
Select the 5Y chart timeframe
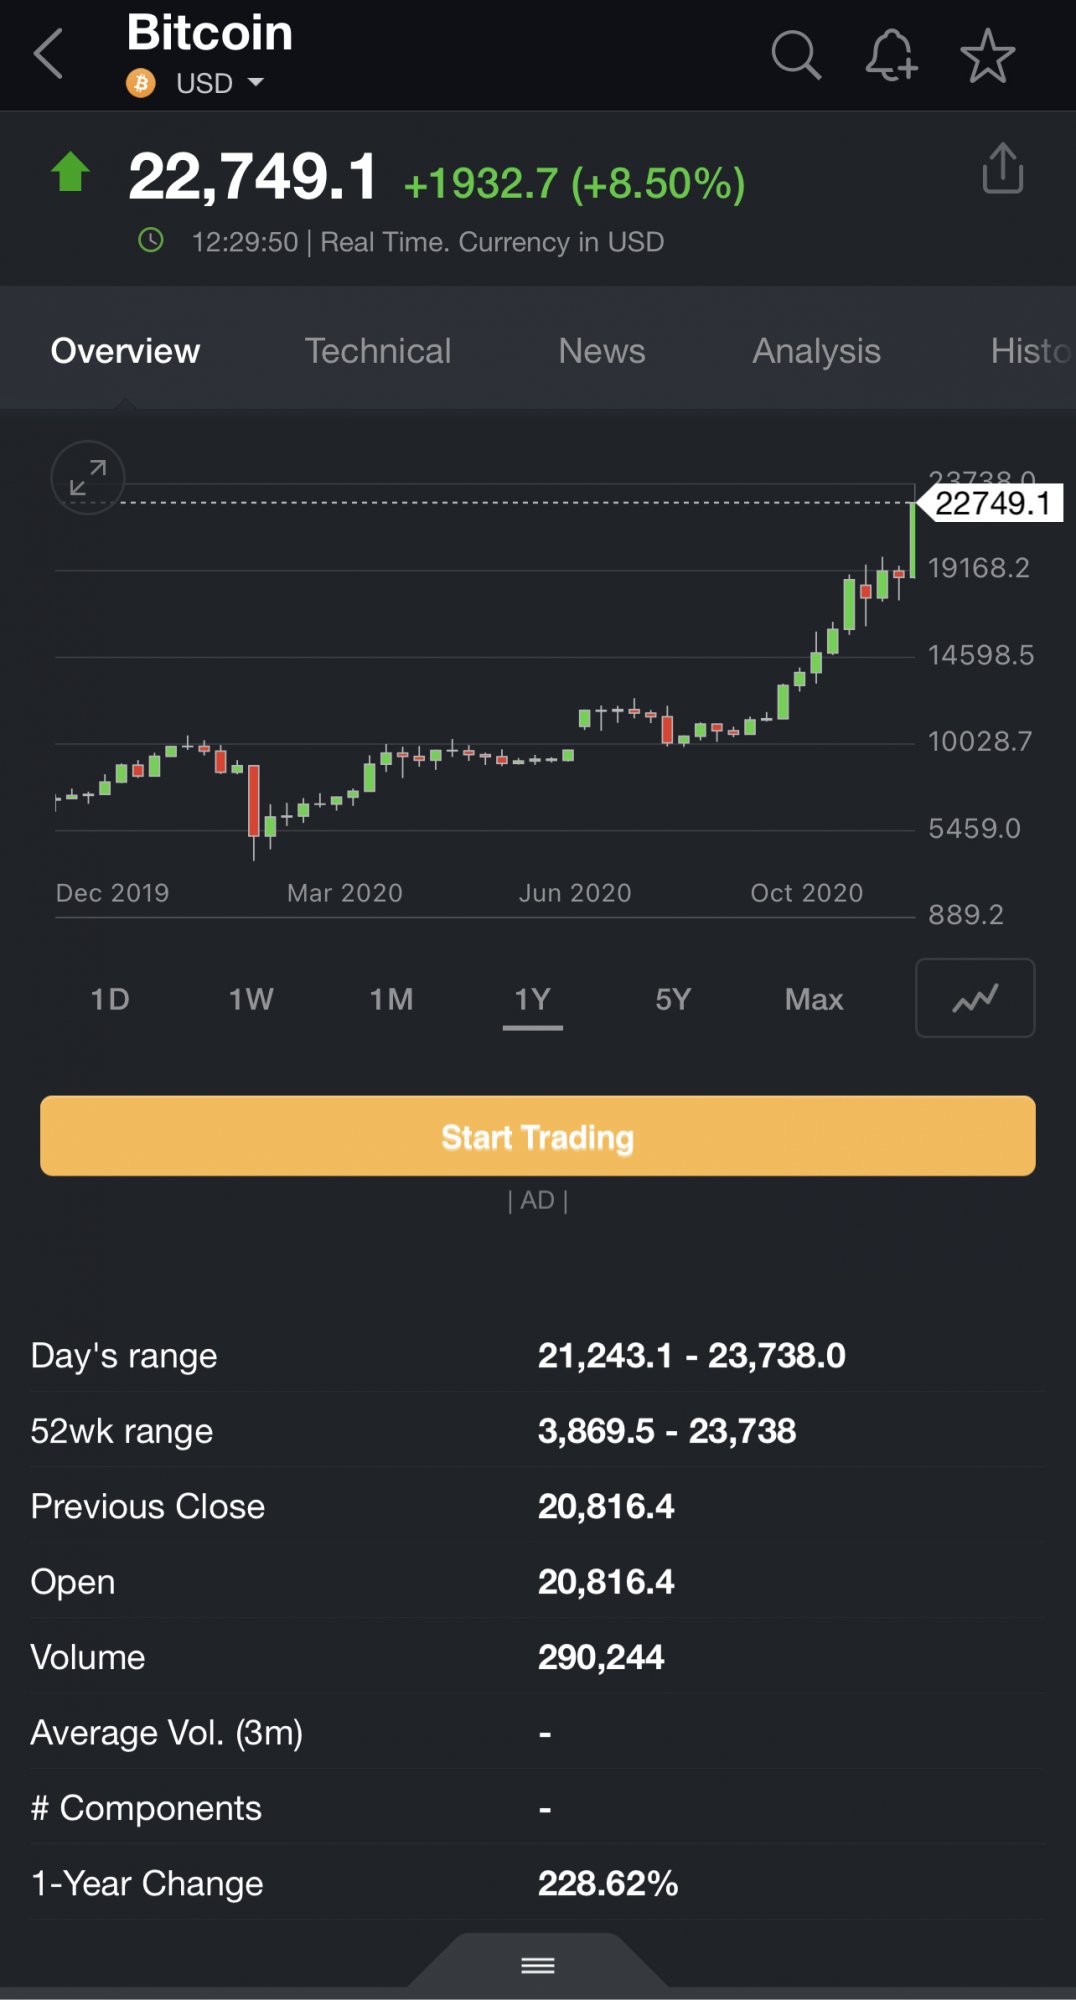(x=673, y=999)
